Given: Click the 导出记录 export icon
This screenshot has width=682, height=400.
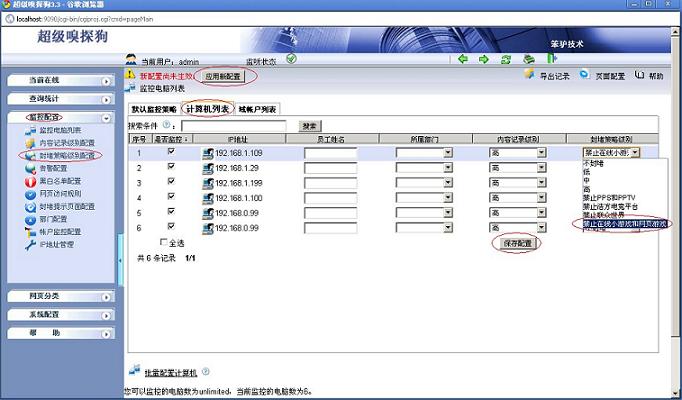Looking at the screenshot, I should [530, 75].
